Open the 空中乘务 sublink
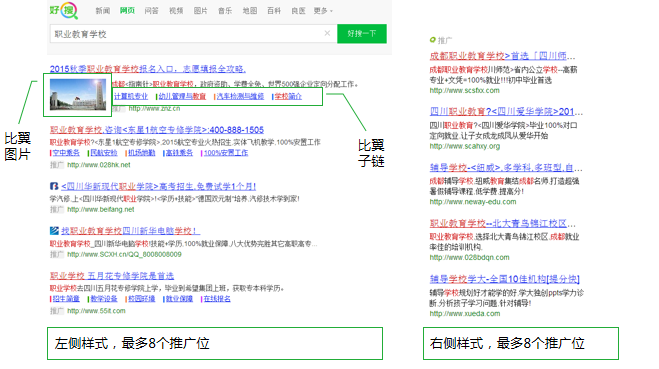Image resolution: width=659 pixels, height=369 pixels. [x=66, y=153]
